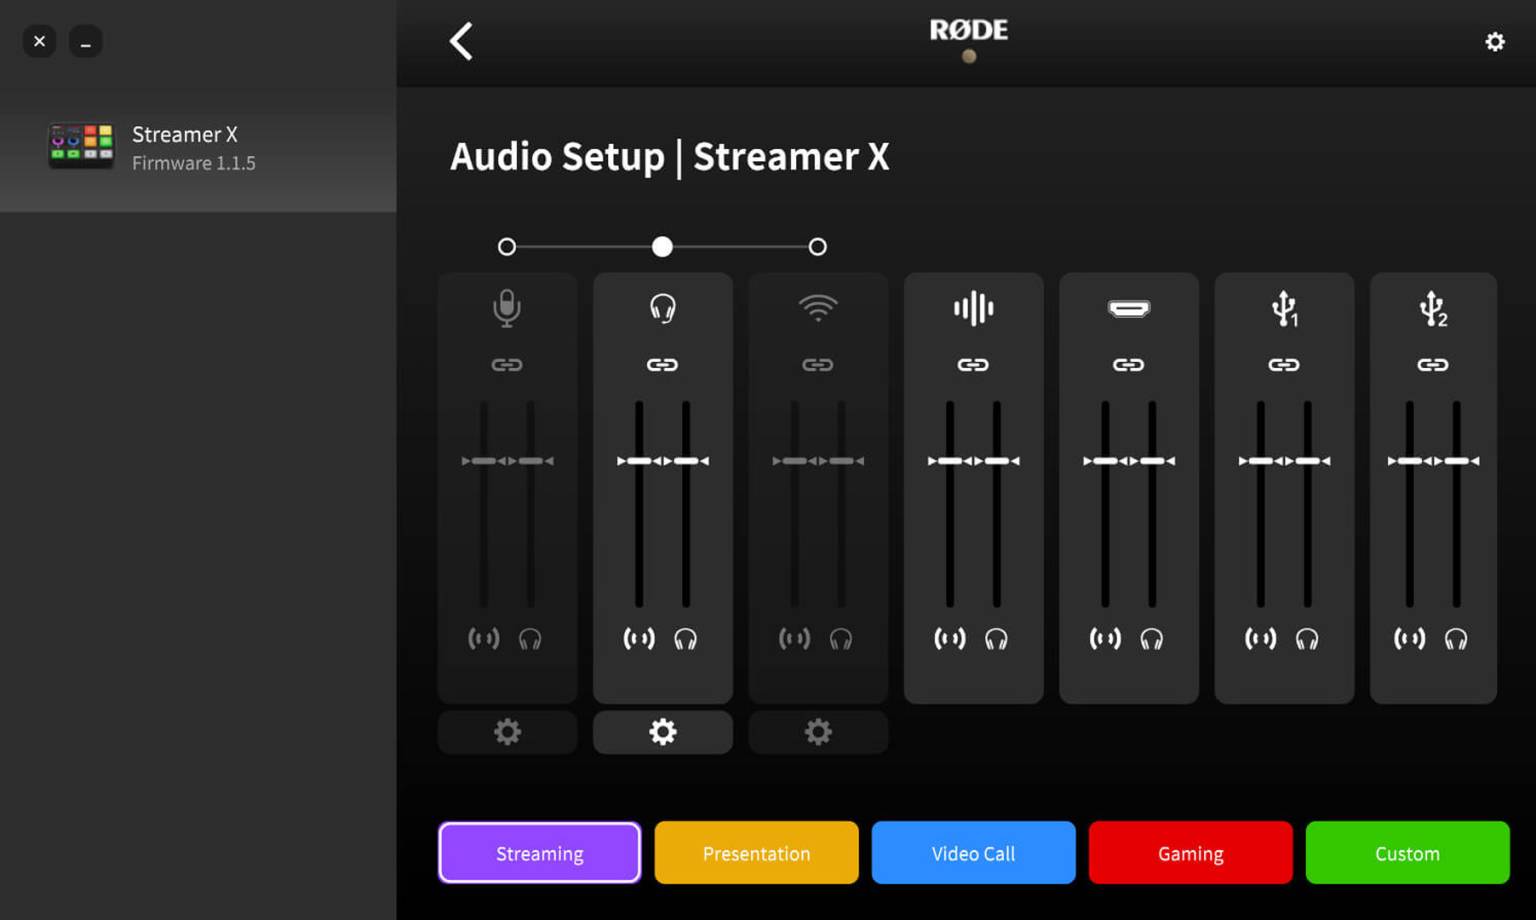Open headphones channel settings gear

662,732
